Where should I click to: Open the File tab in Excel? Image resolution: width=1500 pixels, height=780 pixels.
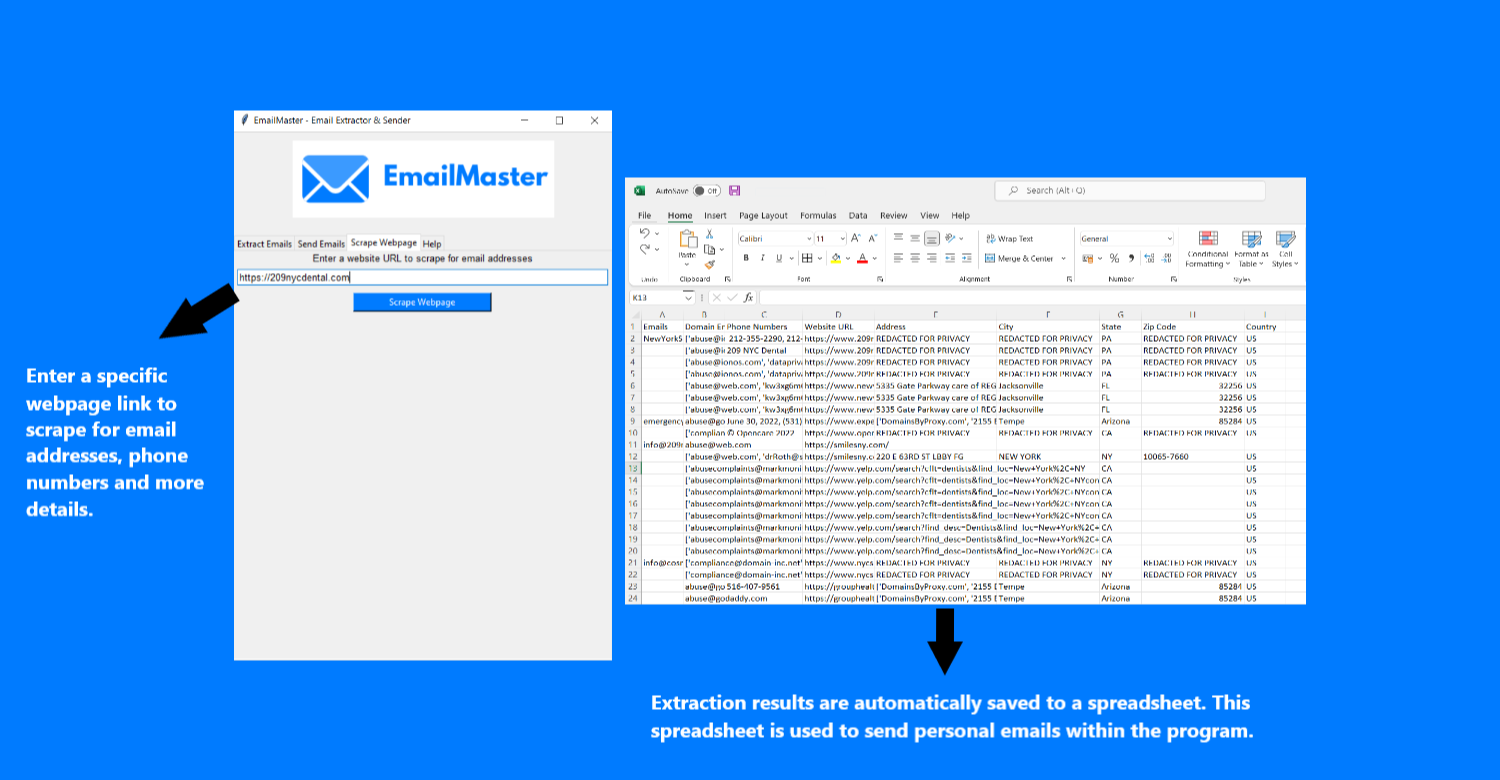click(645, 215)
